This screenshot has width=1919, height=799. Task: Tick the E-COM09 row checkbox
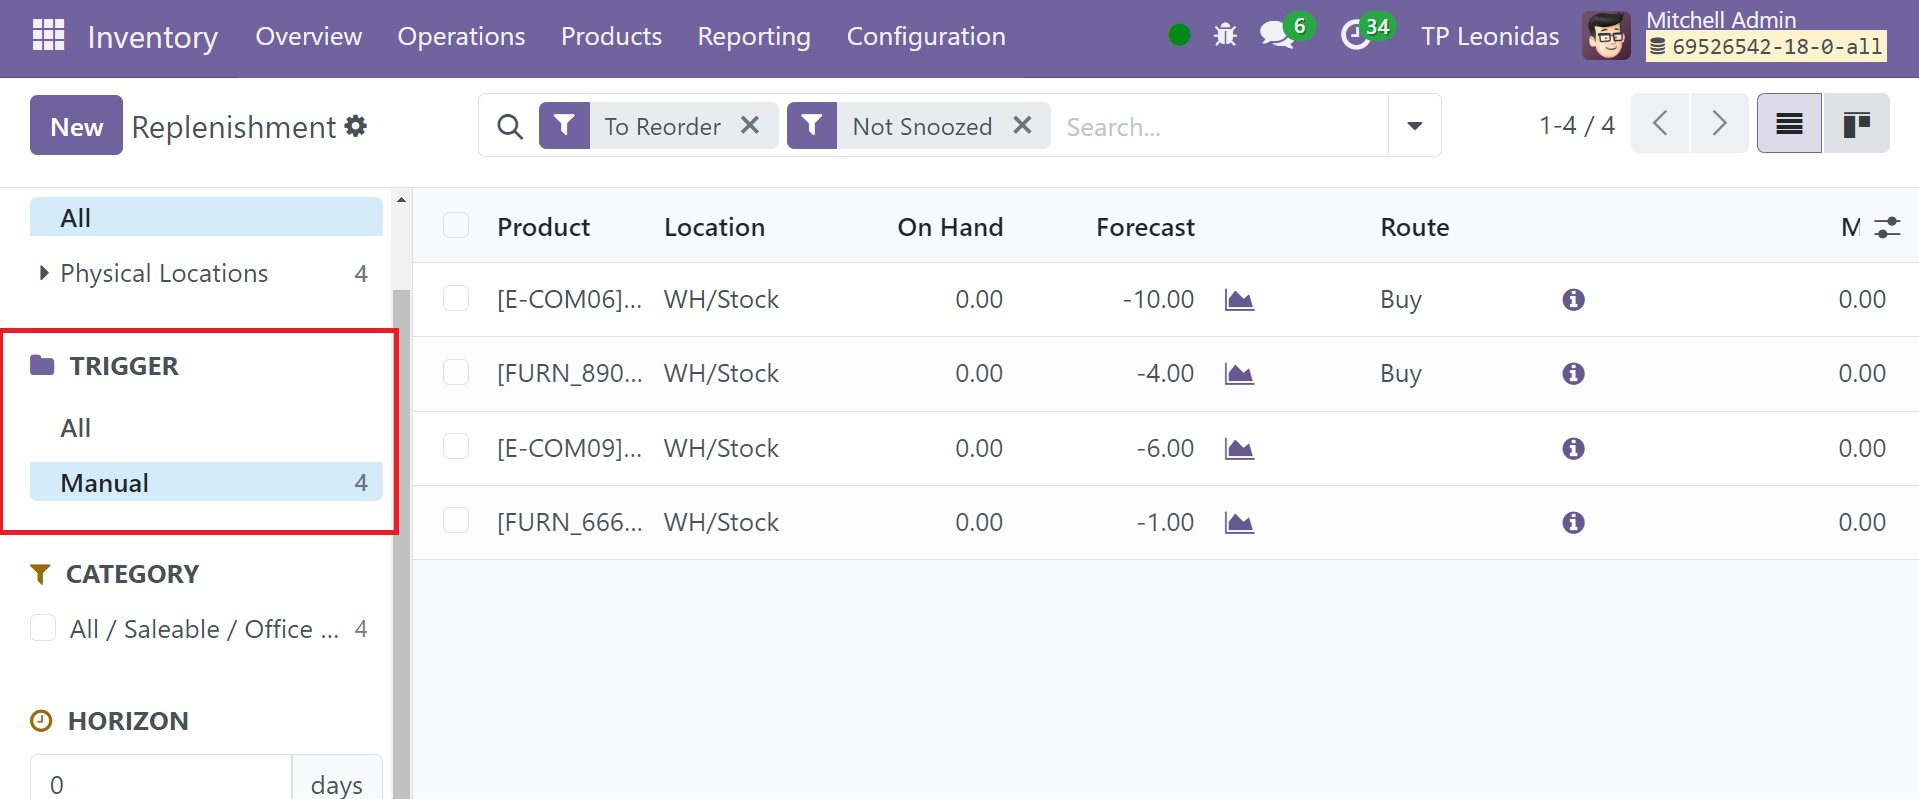pyautogui.click(x=456, y=446)
